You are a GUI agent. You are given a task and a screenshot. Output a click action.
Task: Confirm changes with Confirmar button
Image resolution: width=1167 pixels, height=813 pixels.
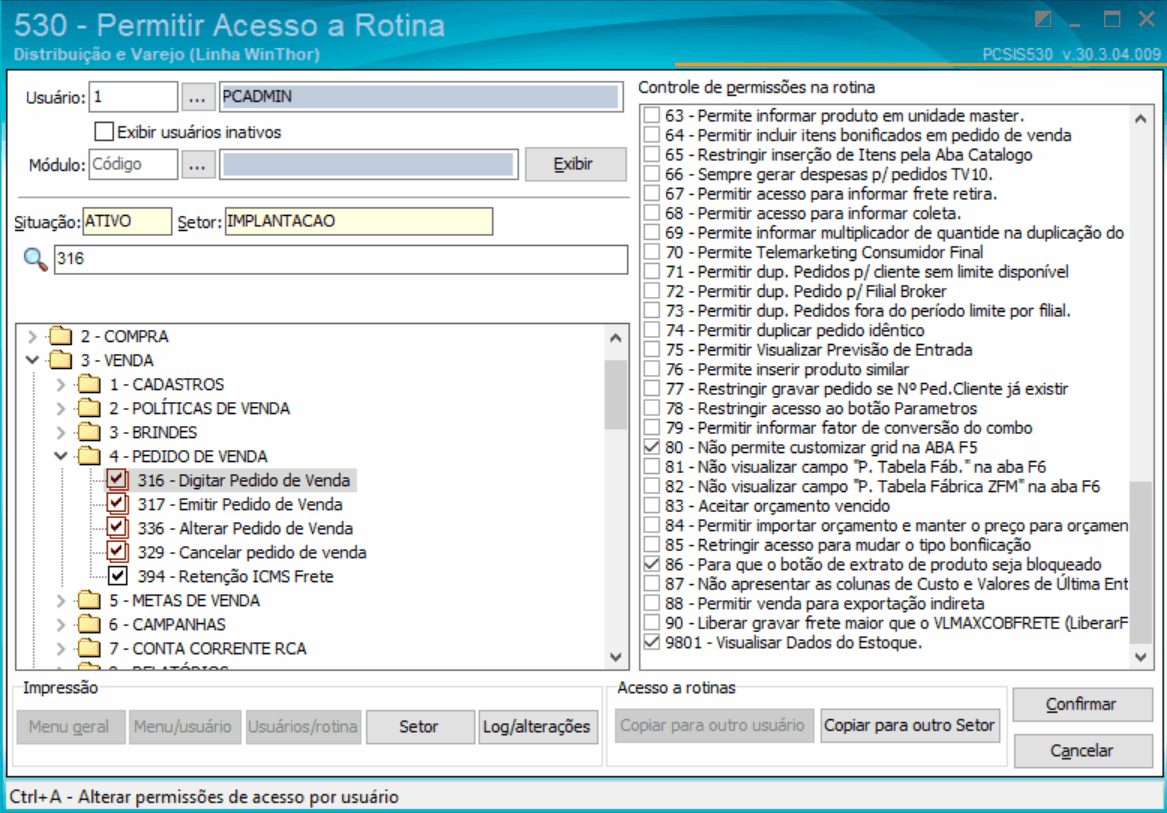point(1082,704)
